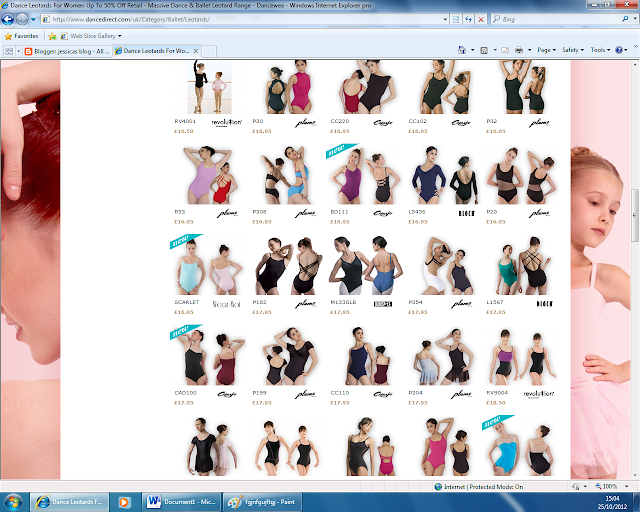This screenshot has width=640, height=512.
Task: Click the P204 skirted leotard product image
Action: tap(444, 356)
